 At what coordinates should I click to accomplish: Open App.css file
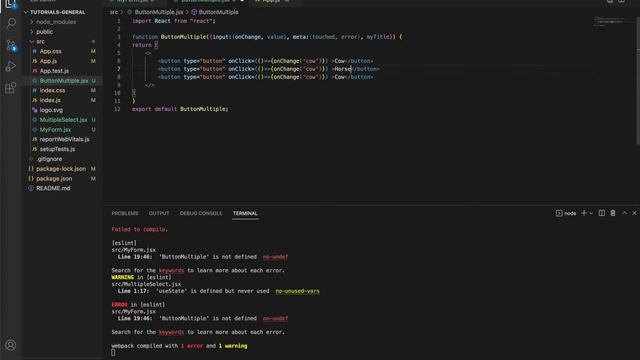click(51, 51)
